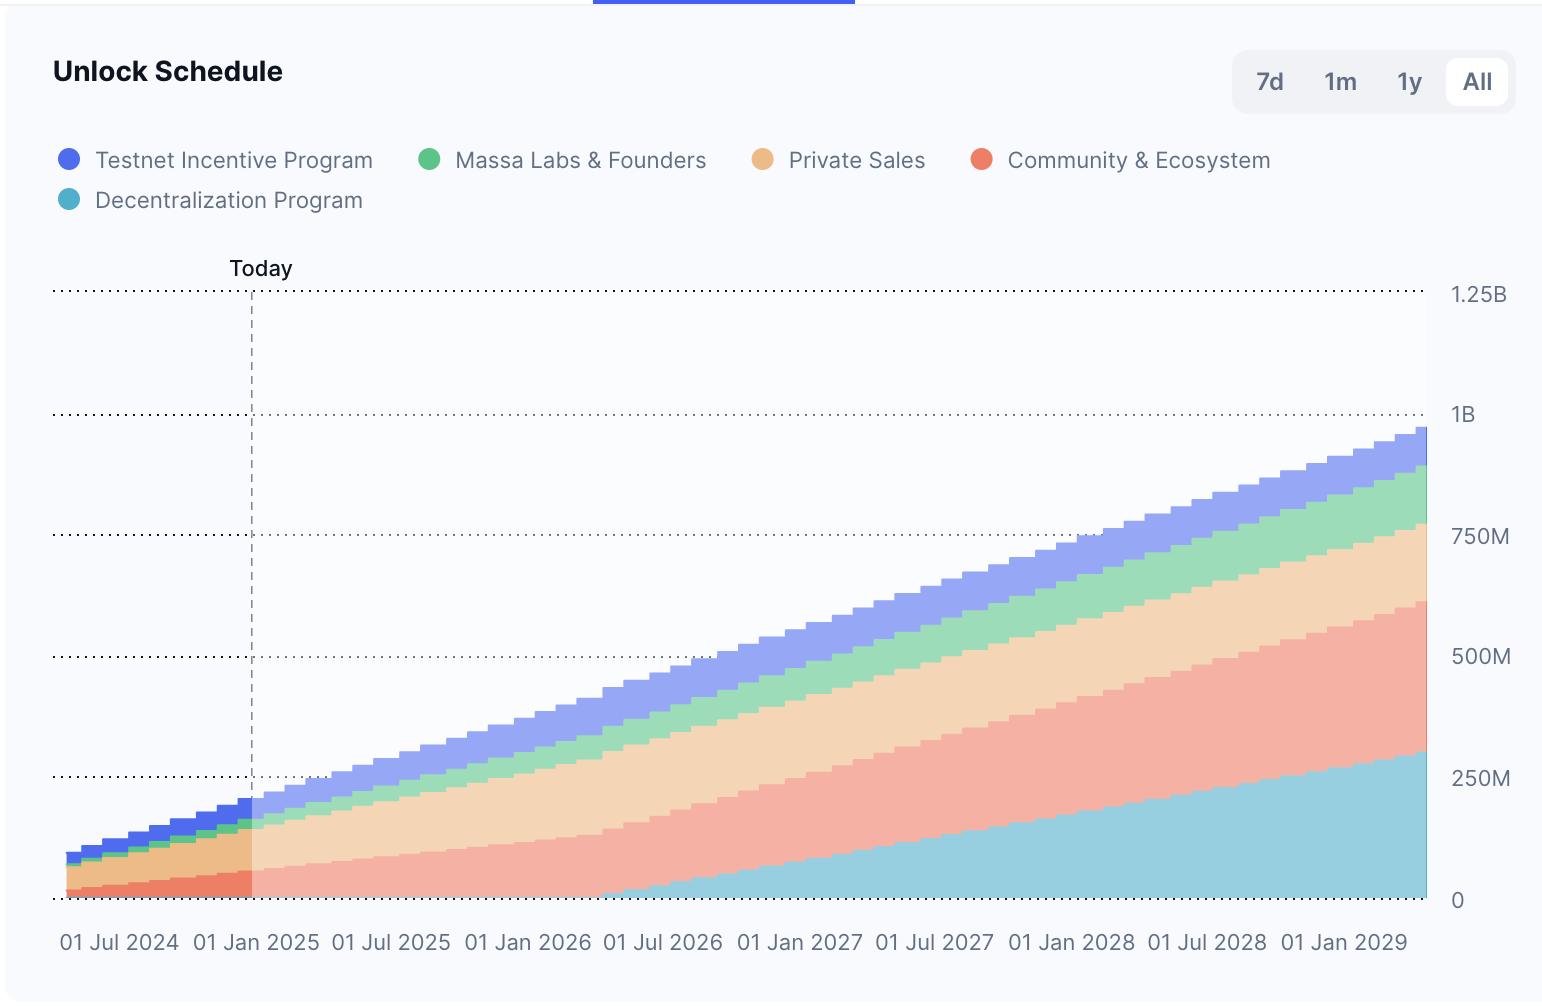This screenshot has width=1542, height=1006.
Task: Click the green Massa Labs & Founders dot
Action: click(x=429, y=160)
